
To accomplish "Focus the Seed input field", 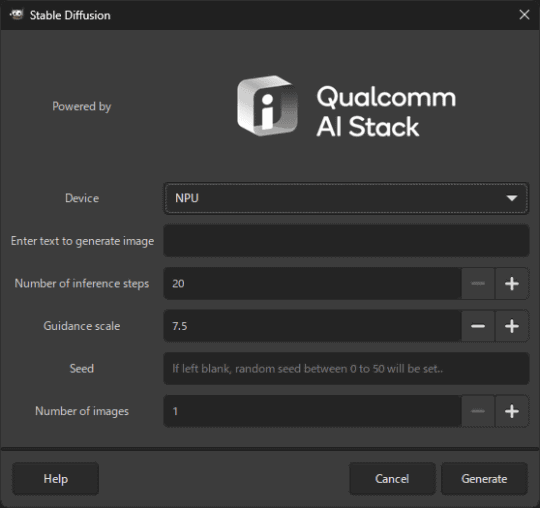I will click(x=346, y=369).
